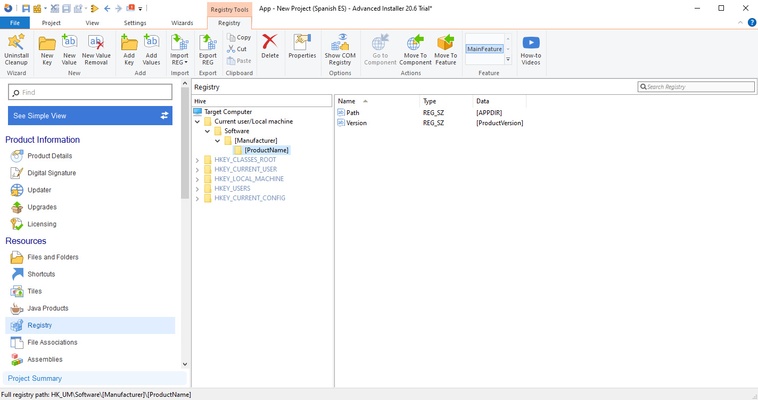Select the Version registry value
758x400 pixels.
356,123
